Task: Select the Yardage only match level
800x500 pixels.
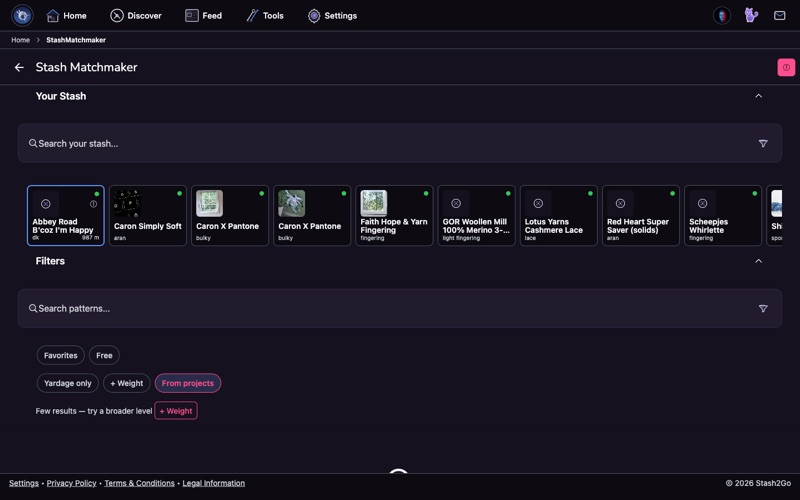Action: click(x=67, y=383)
